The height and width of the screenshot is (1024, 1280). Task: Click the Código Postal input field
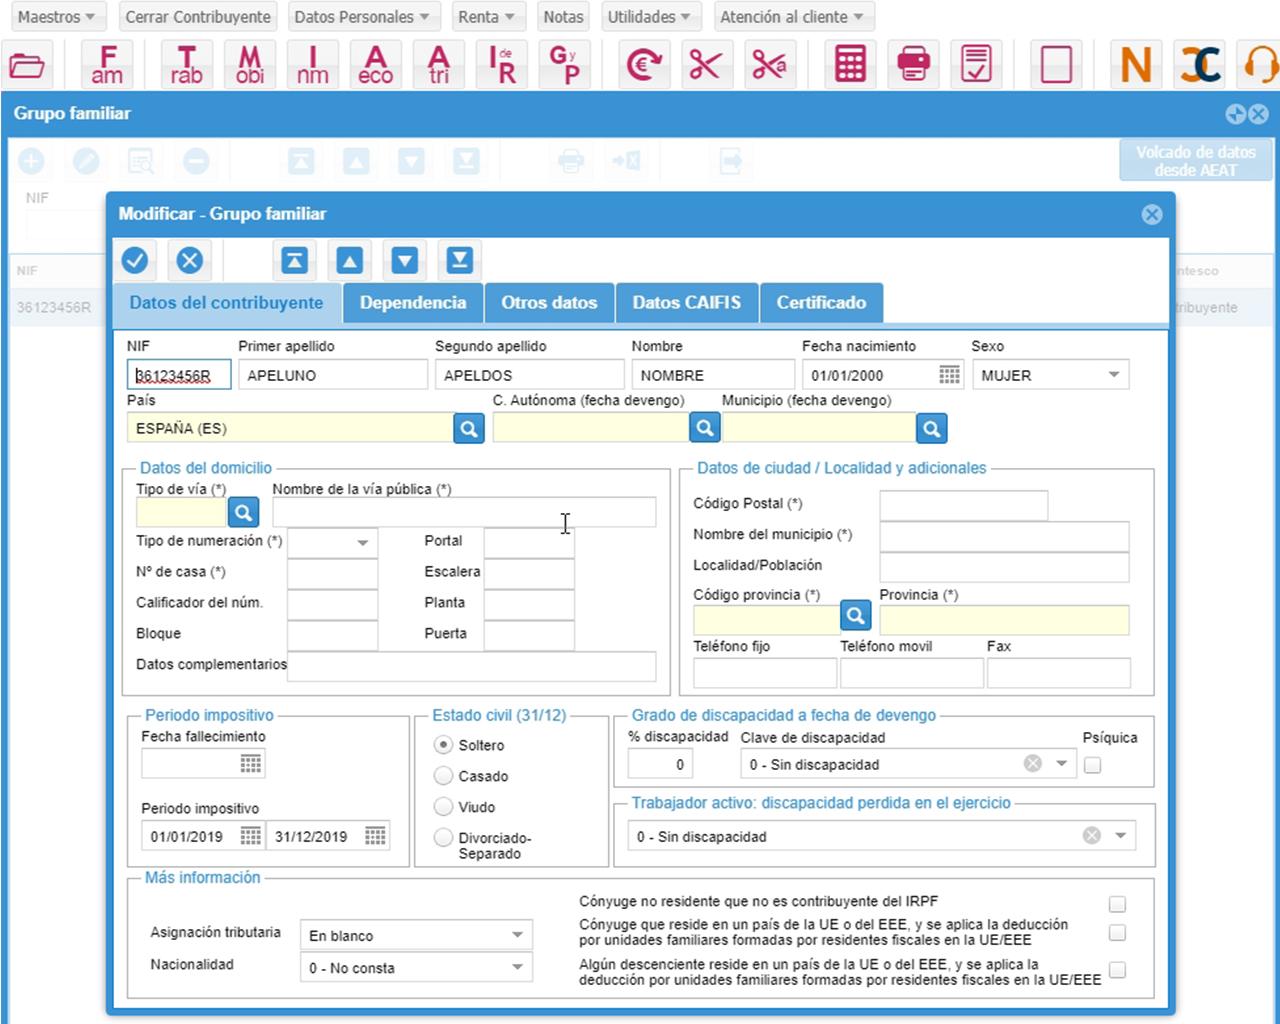pyautogui.click(x=963, y=505)
